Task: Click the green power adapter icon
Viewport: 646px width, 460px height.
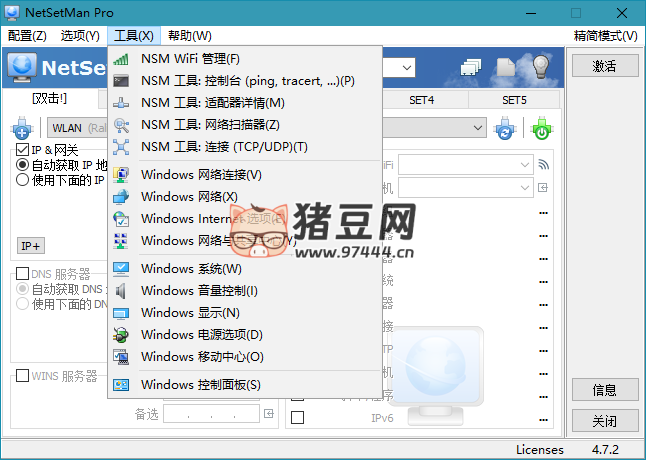Action: [541, 128]
